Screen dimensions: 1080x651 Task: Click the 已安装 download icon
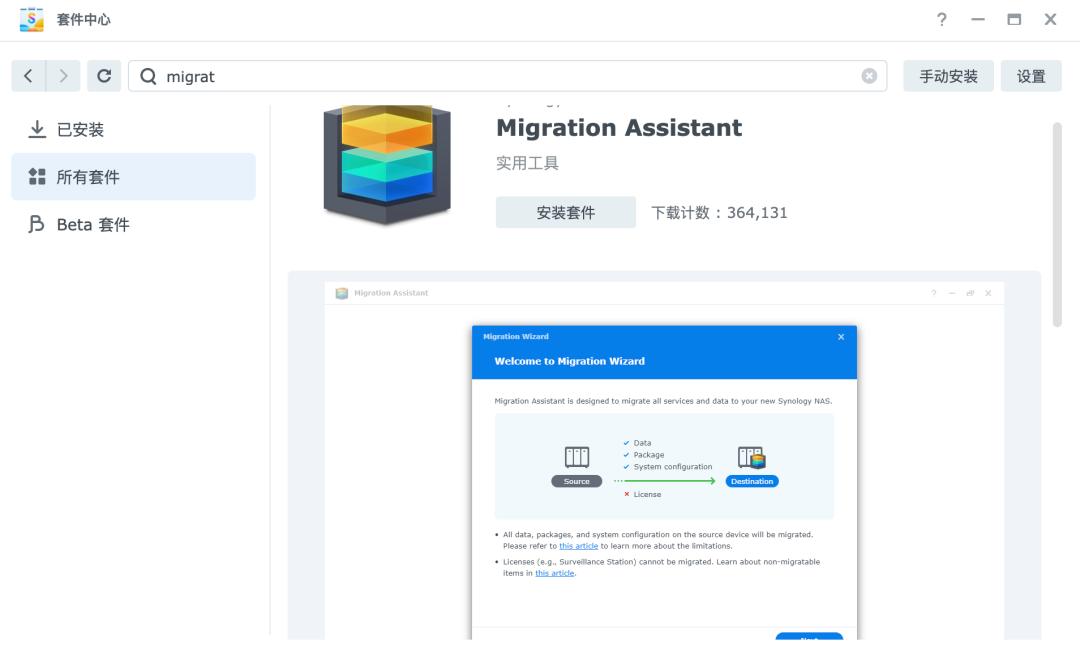pos(37,130)
